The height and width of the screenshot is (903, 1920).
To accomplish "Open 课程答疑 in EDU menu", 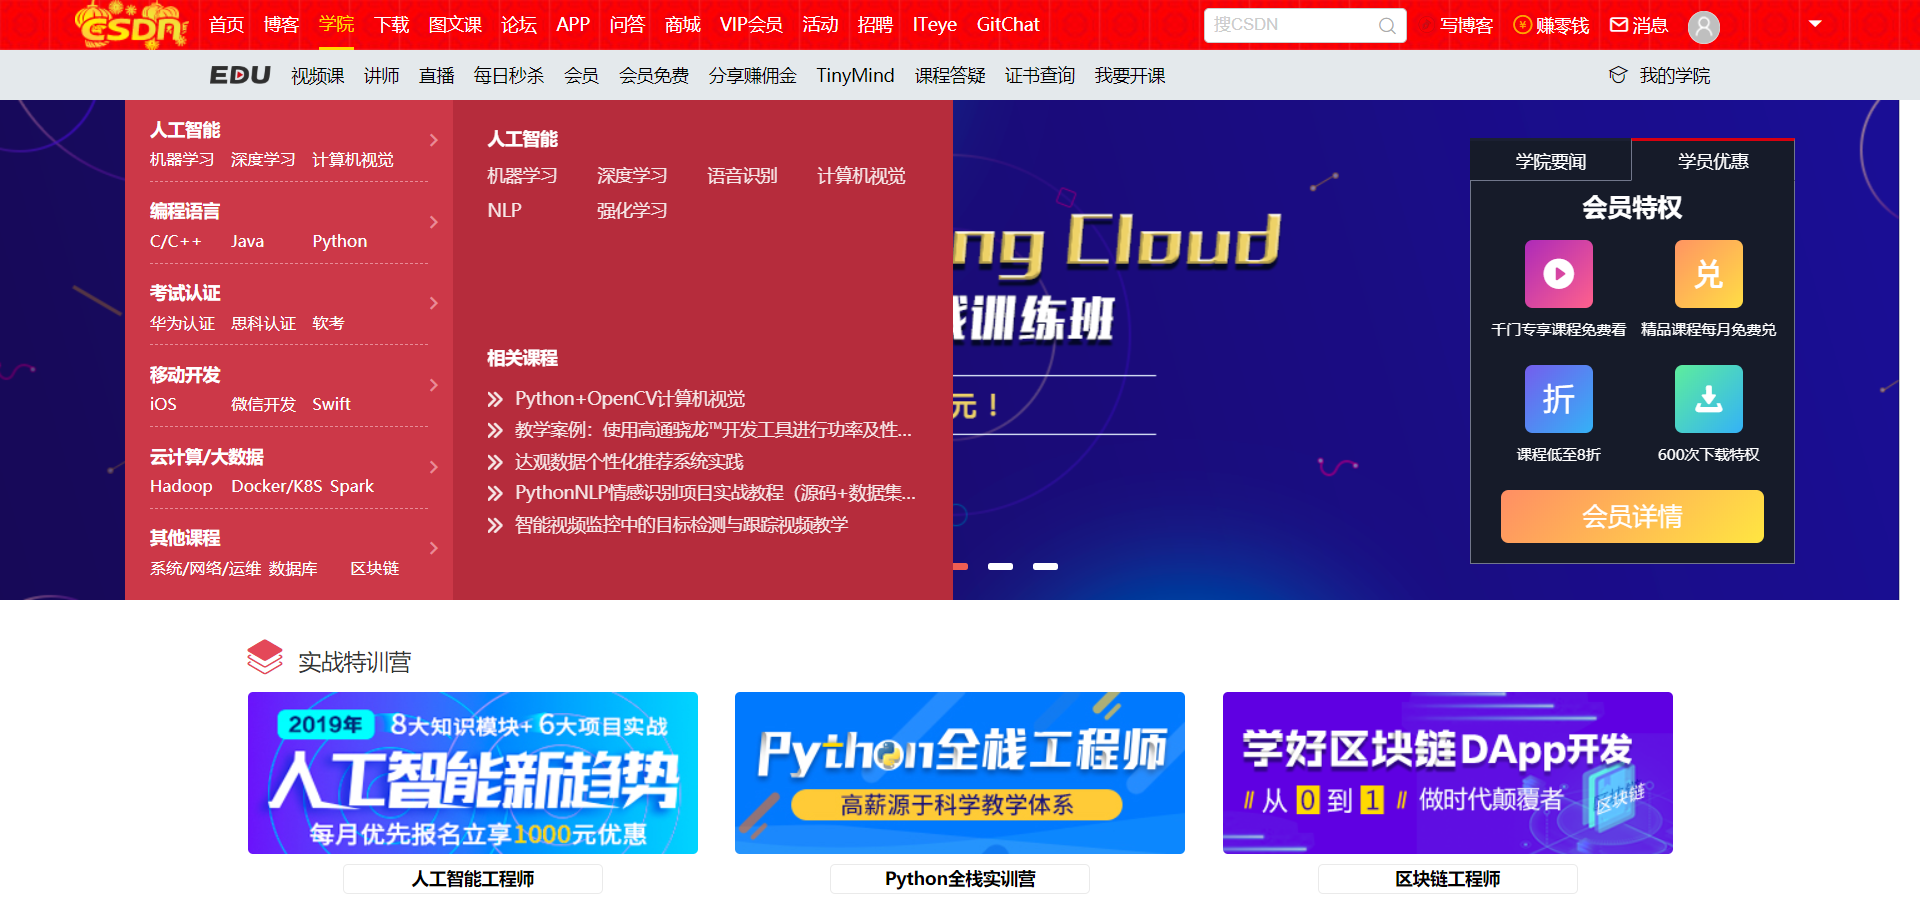I will pos(950,76).
